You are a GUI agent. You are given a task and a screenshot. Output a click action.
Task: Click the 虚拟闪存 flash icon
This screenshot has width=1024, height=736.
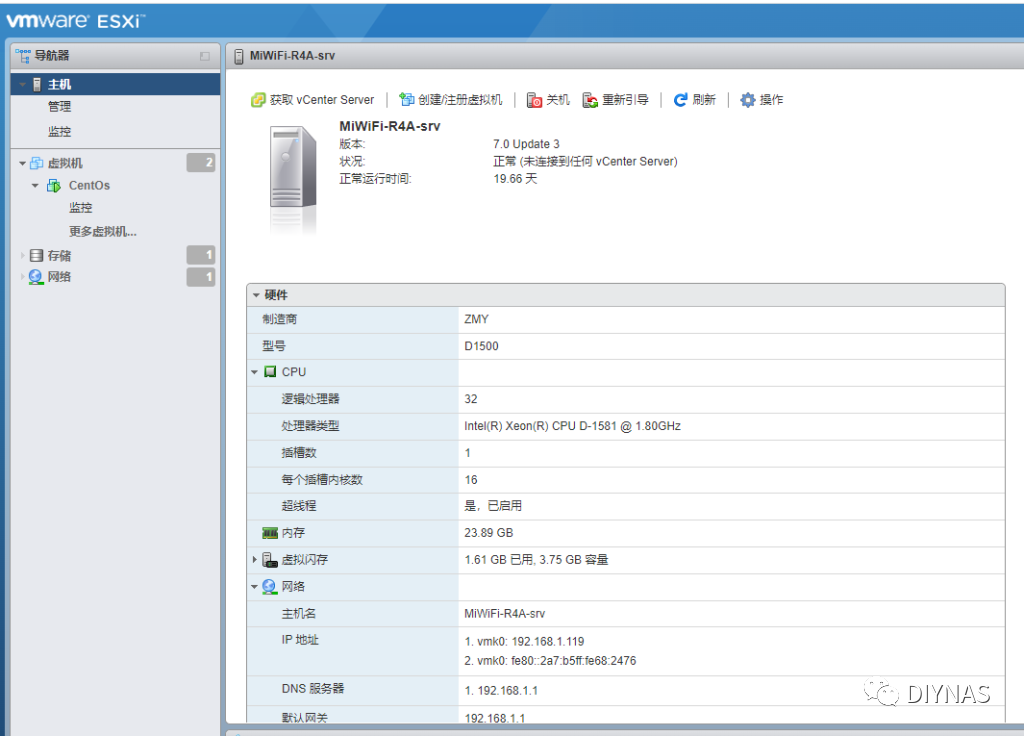click(x=270, y=560)
